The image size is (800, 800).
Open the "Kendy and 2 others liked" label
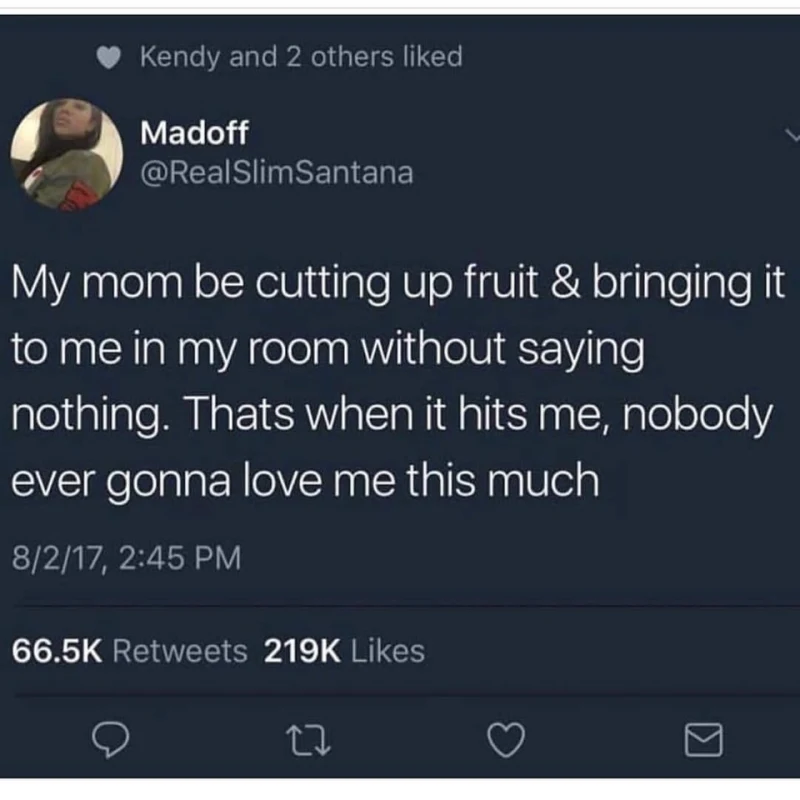tap(302, 56)
